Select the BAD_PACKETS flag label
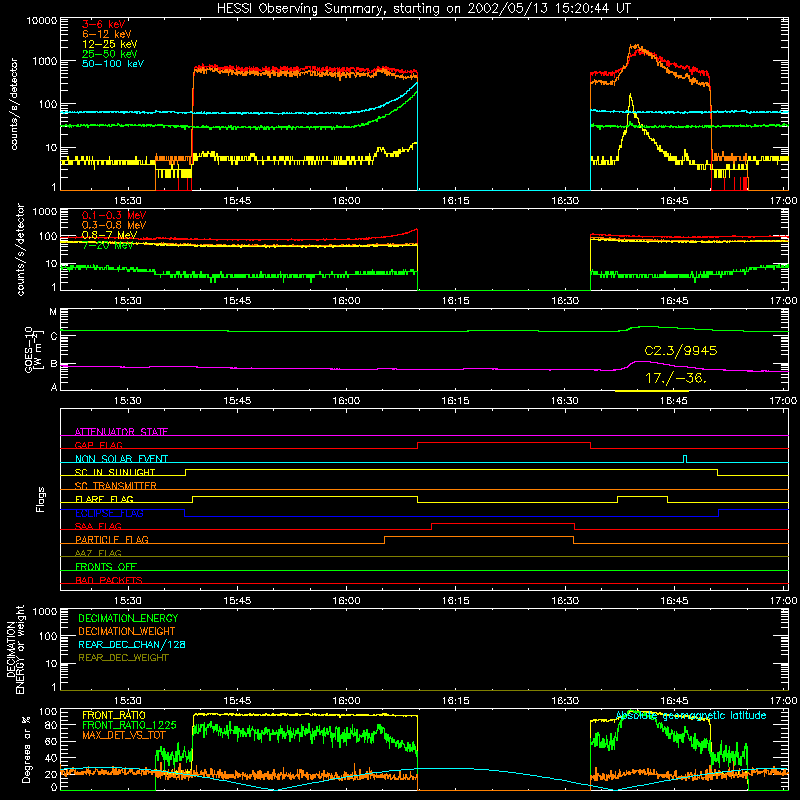 coord(109,580)
